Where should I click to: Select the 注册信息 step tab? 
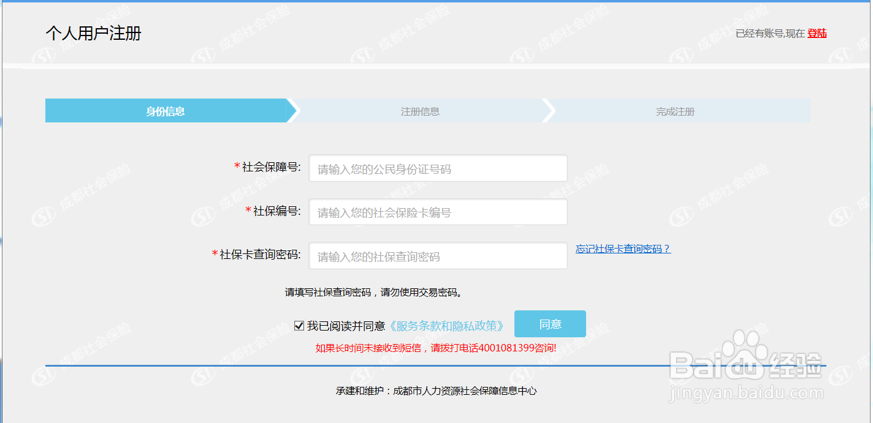point(420,111)
